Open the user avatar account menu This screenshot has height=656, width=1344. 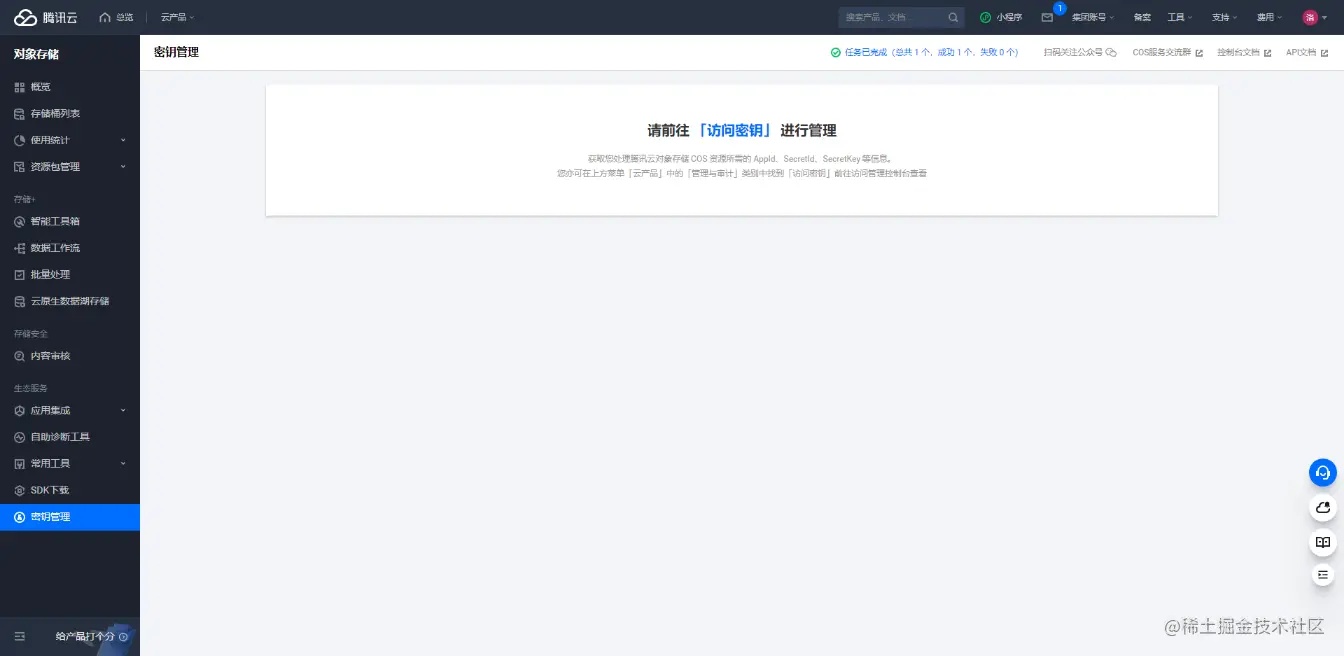pyautogui.click(x=1310, y=17)
